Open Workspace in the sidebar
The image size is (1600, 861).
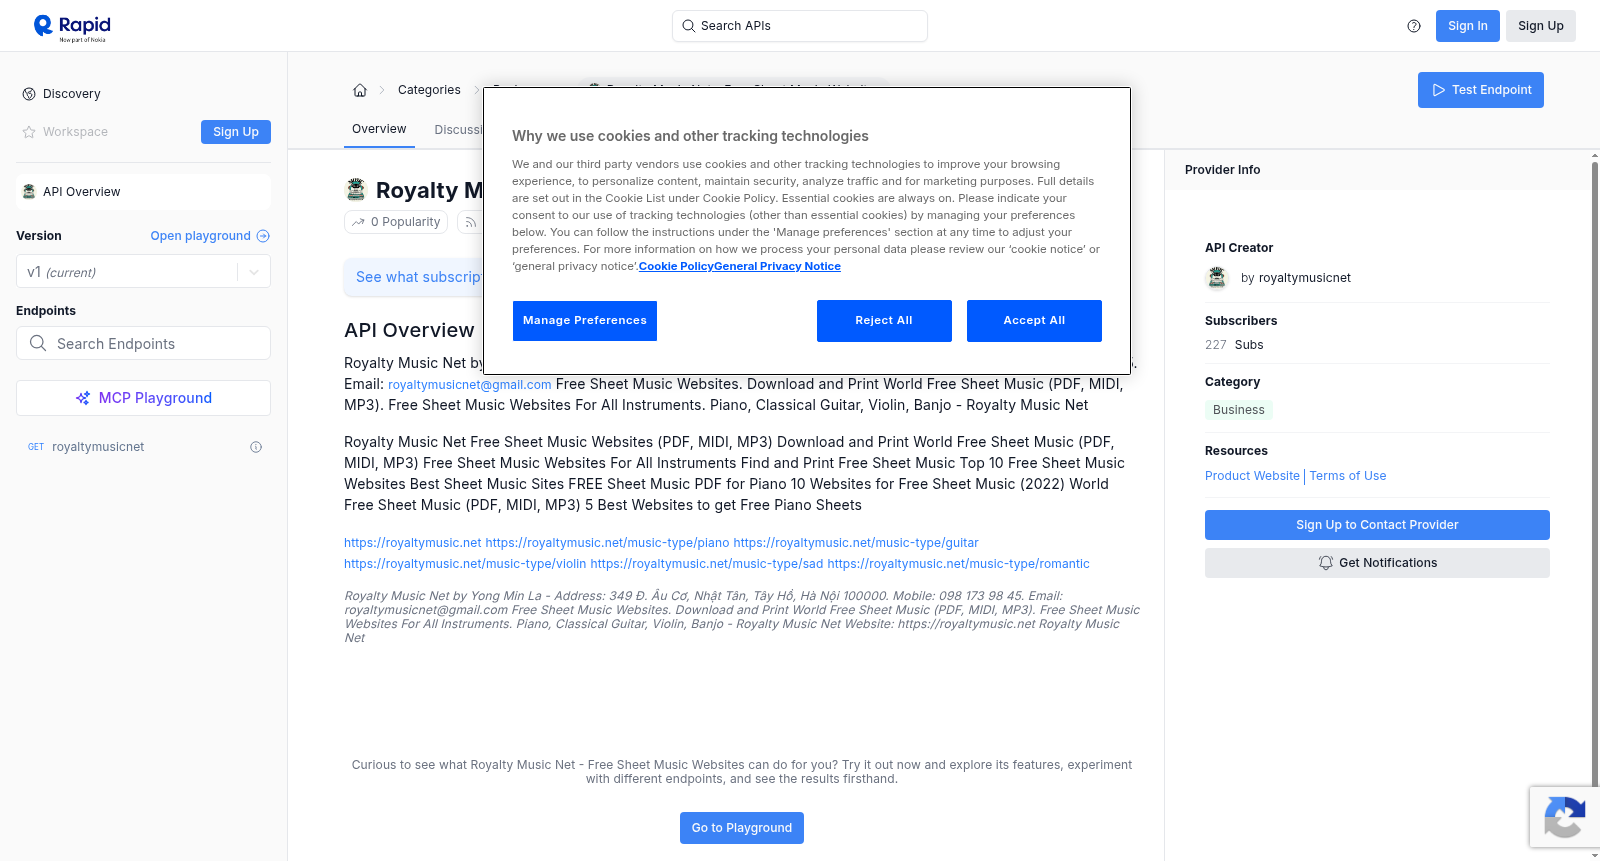[x=75, y=132]
